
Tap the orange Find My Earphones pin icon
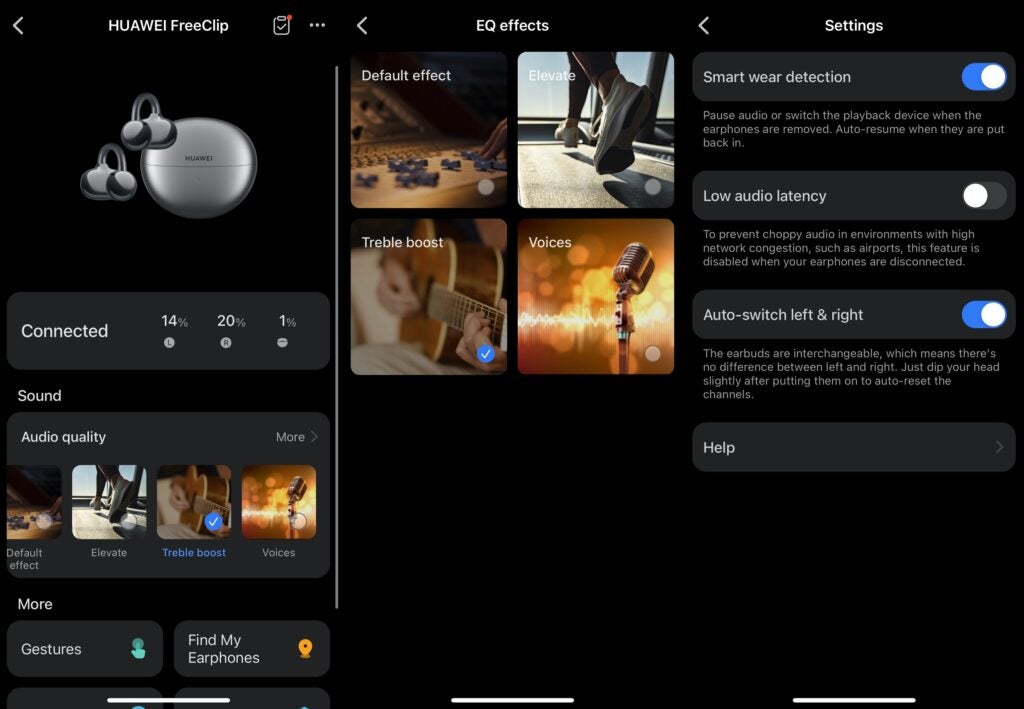click(305, 648)
